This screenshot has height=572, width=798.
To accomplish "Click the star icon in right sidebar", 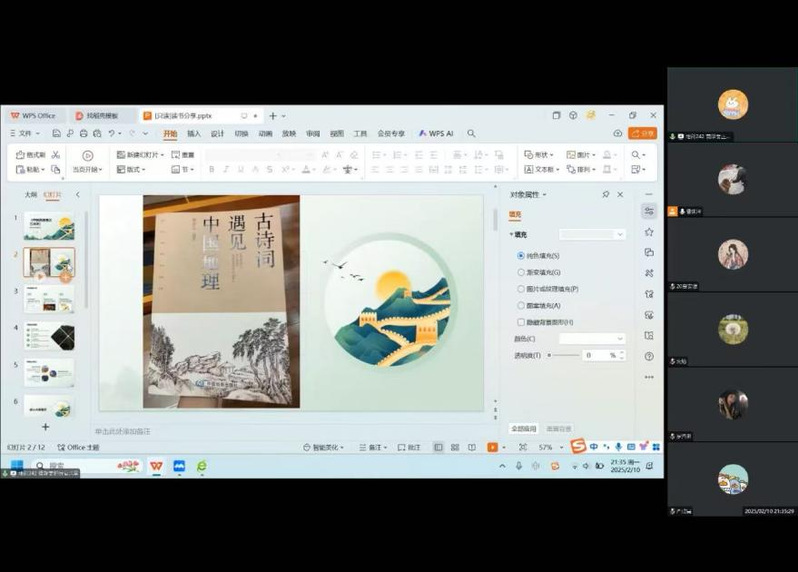I will point(649,231).
